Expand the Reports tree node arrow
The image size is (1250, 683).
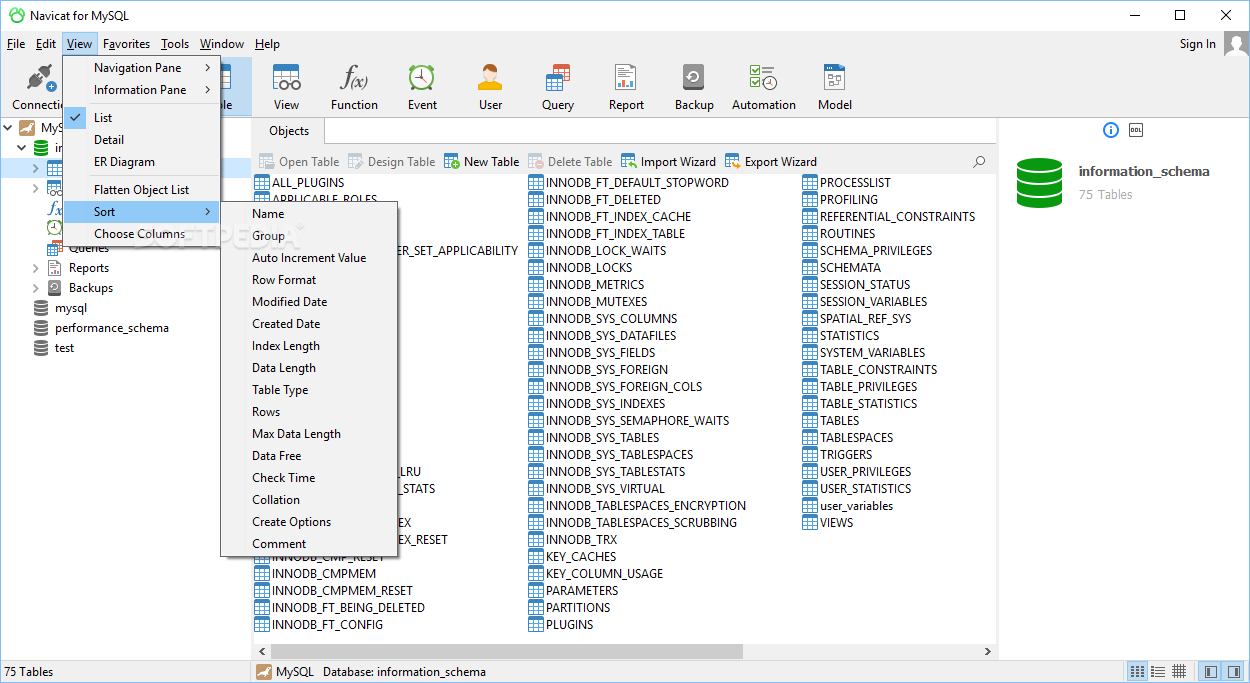(x=36, y=268)
